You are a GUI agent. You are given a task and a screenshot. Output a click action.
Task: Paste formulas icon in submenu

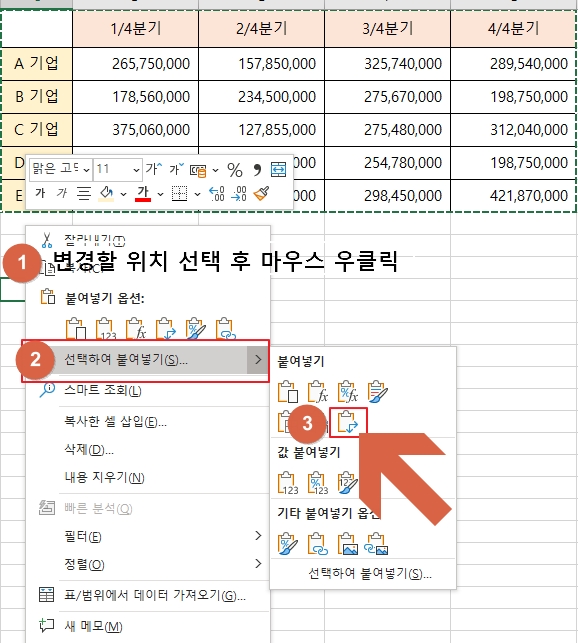[x=318, y=392]
